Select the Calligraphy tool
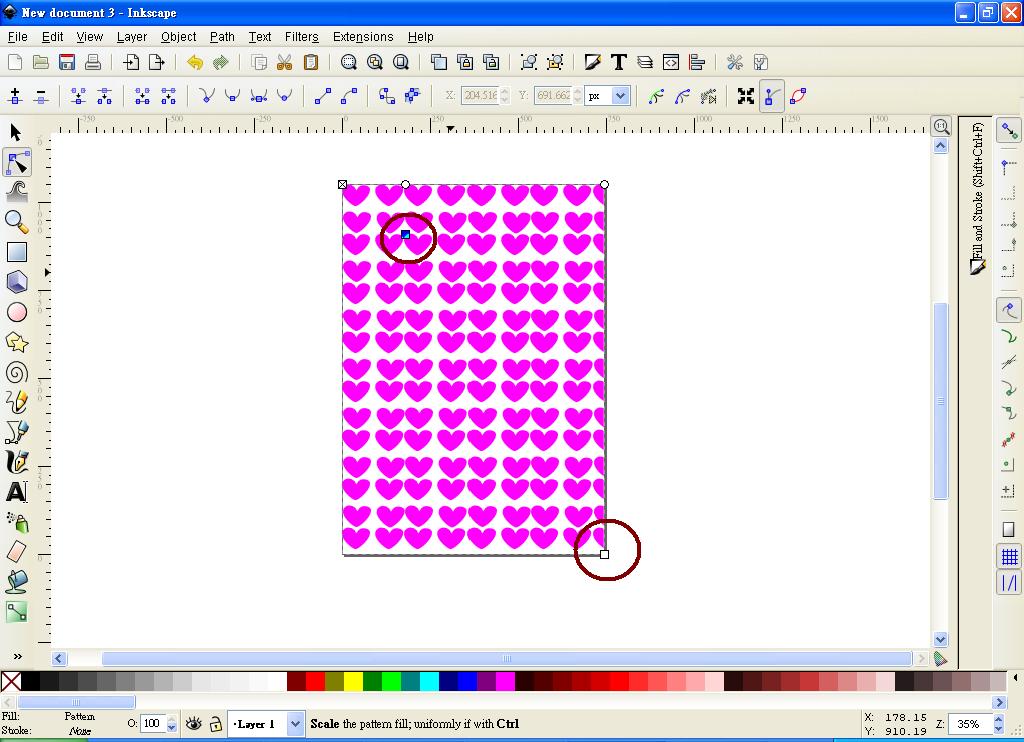The width and height of the screenshot is (1024, 742). (16, 462)
